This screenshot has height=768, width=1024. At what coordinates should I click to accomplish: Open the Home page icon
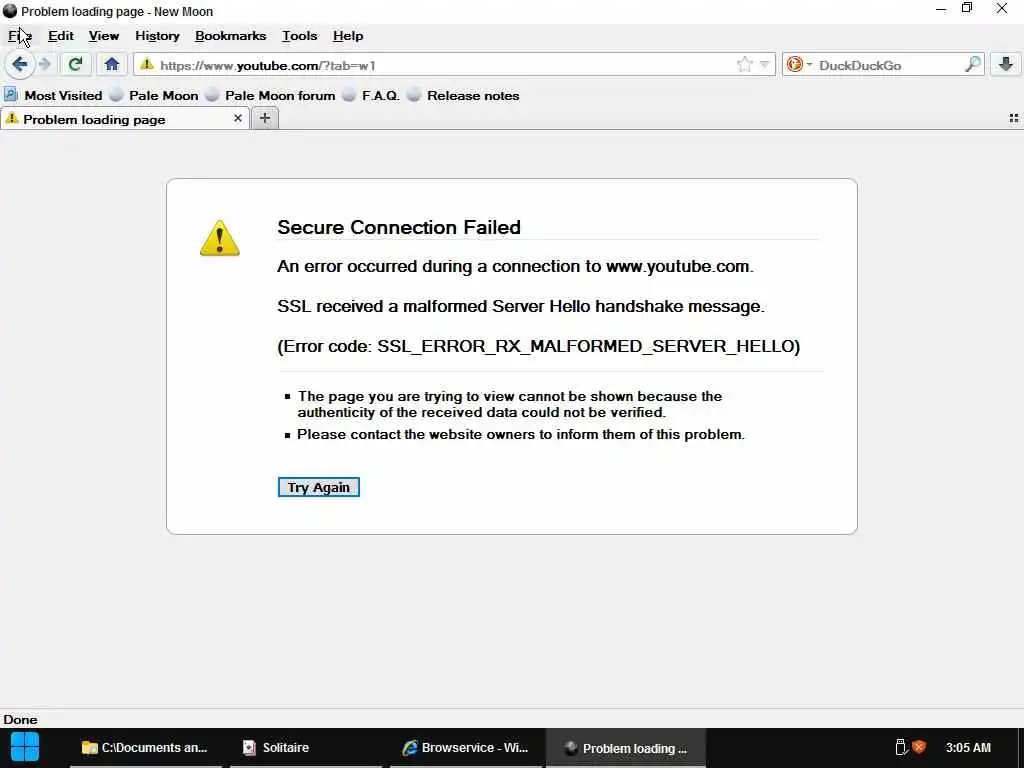click(112, 64)
